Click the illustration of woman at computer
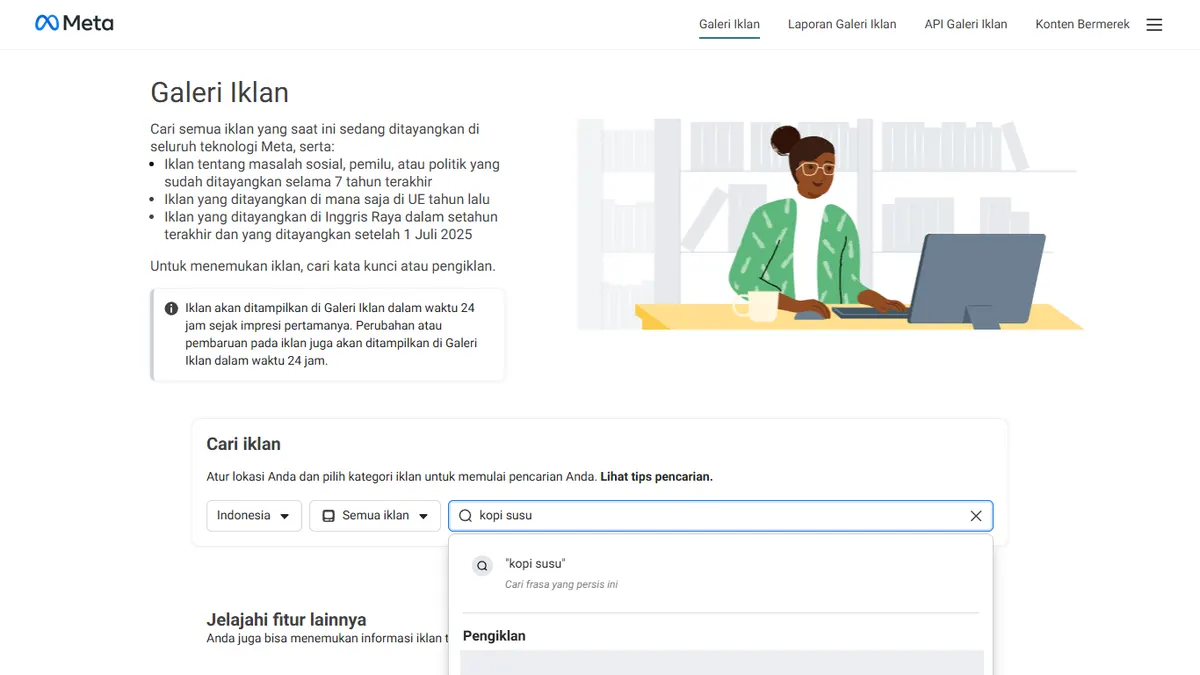Viewport: 1200px width, 675px height. [830, 225]
